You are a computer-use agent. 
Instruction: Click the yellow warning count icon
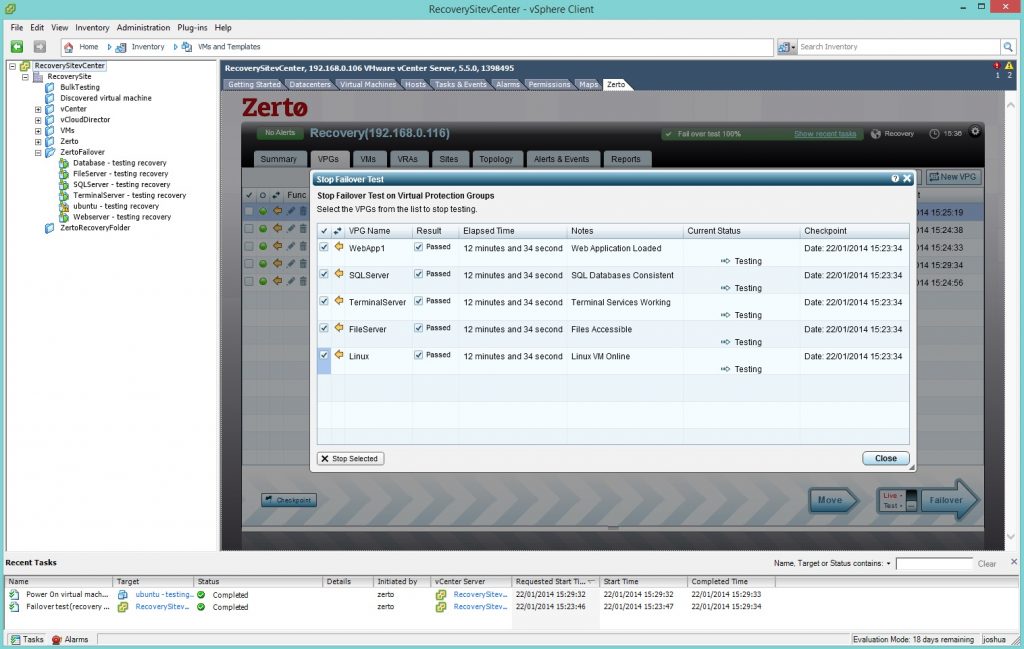click(1009, 66)
